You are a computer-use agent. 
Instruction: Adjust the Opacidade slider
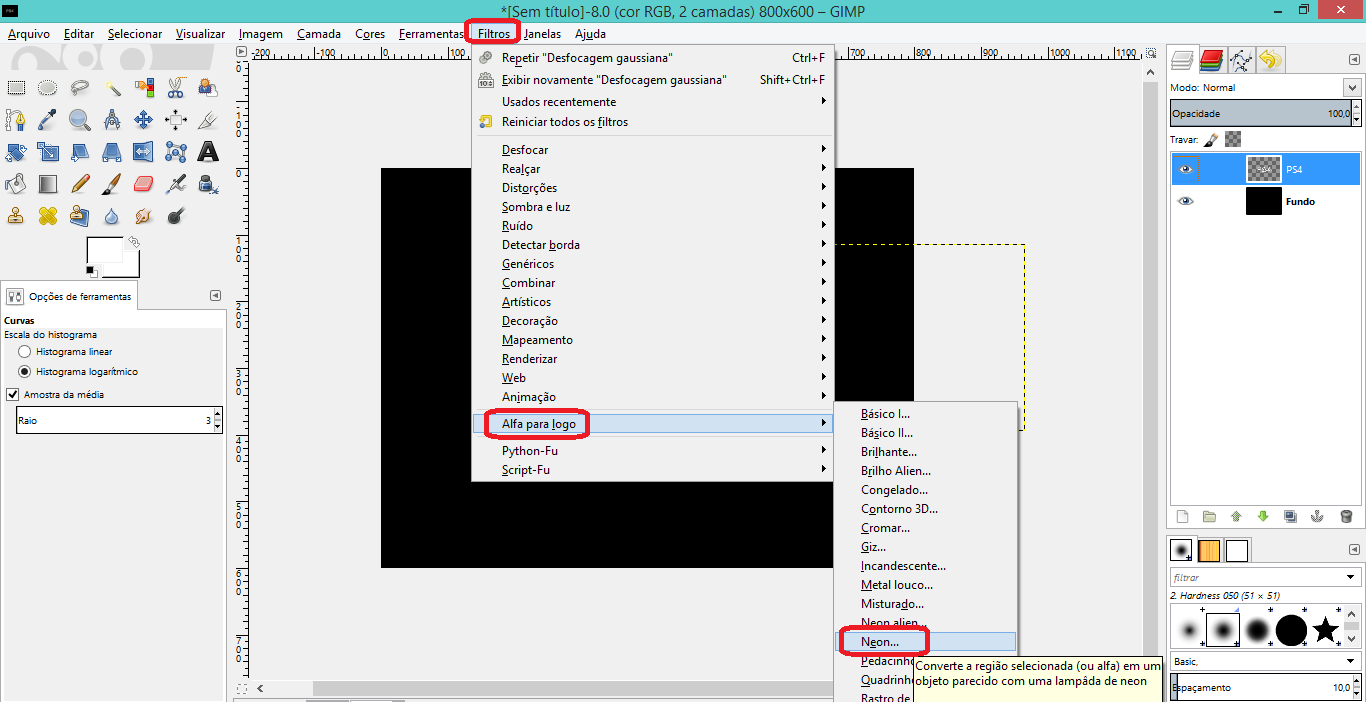click(x=1265, y=114)
